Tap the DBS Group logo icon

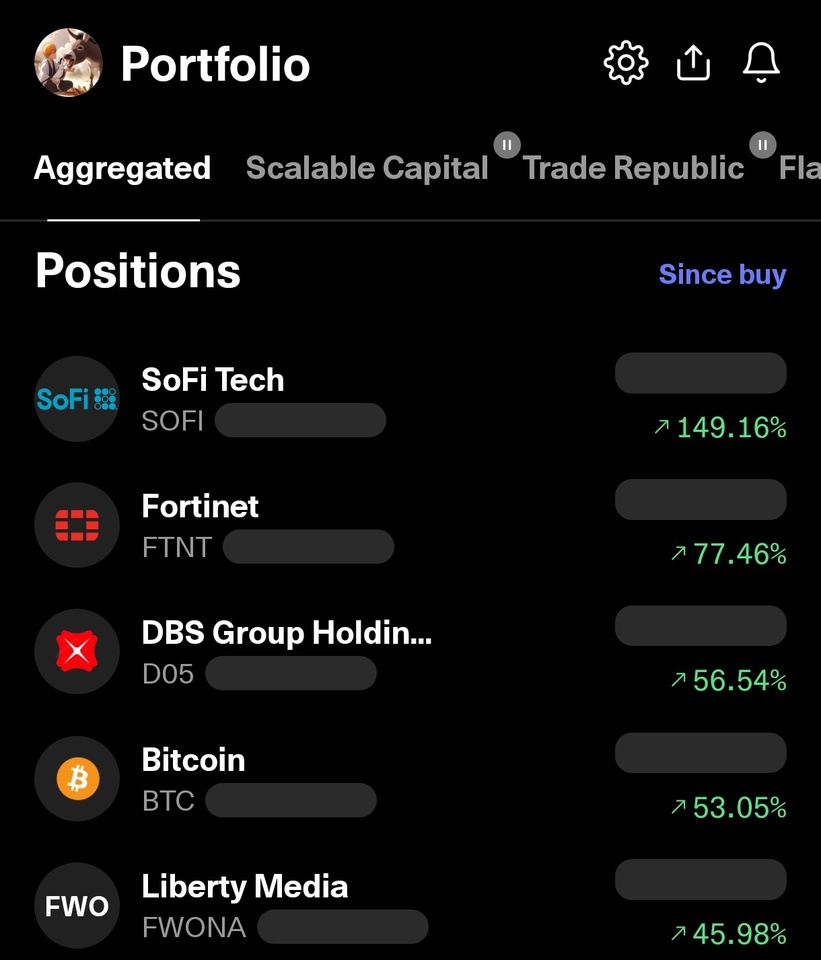77,651
